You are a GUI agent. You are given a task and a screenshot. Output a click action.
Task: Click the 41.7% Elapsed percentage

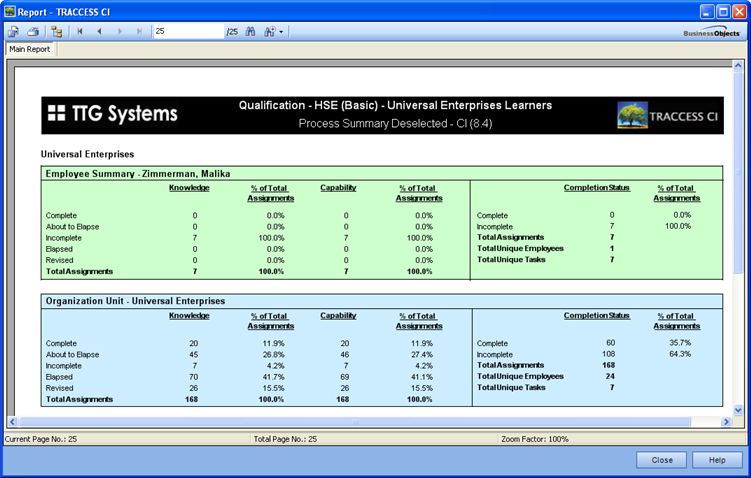[273, 377]
